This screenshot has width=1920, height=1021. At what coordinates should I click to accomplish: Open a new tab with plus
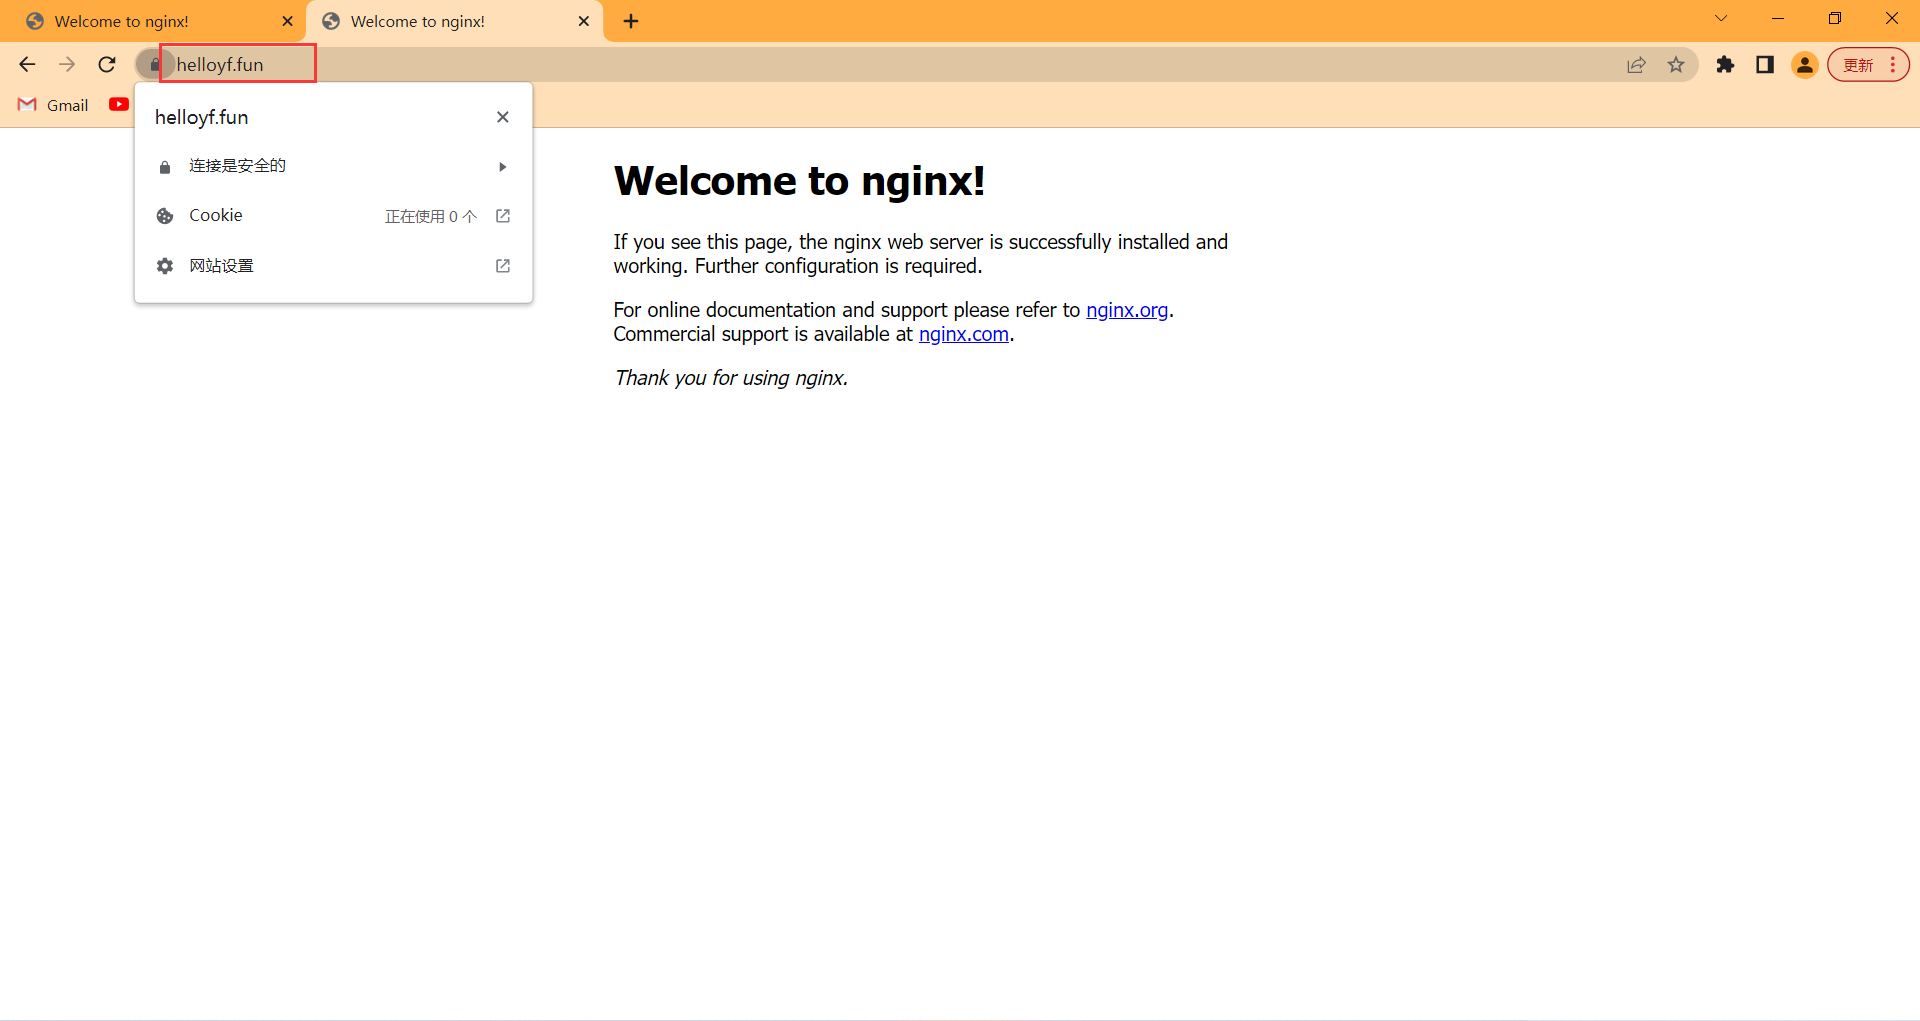631,21
